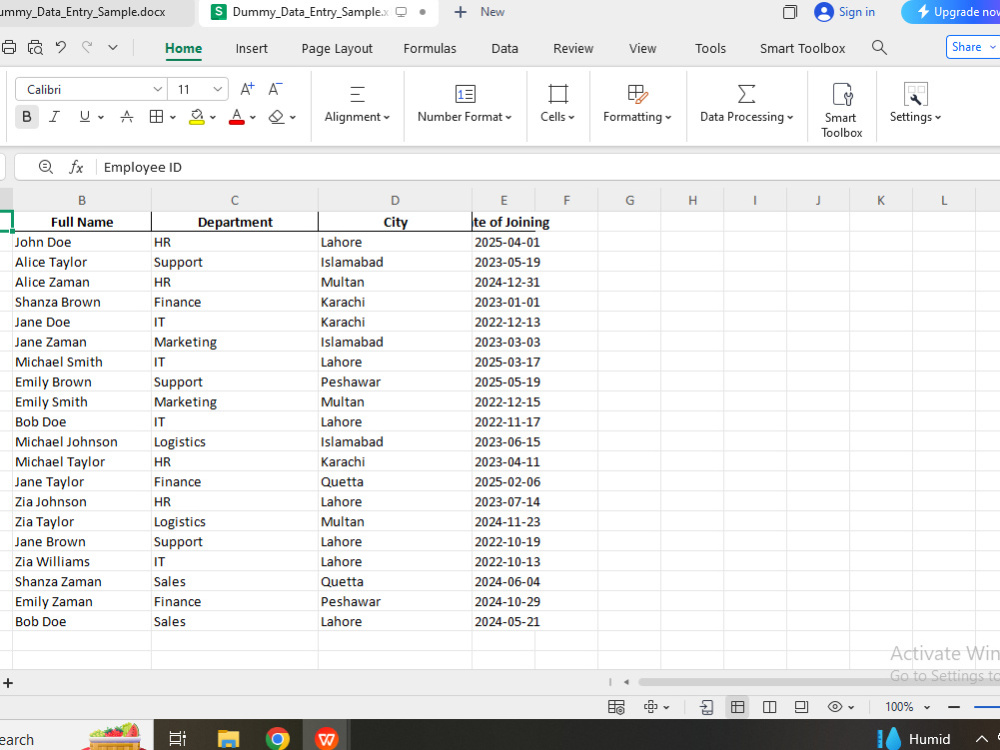Viewport: 1000px width, 750px height.
Task: Switch to the Home tab
Action: 184,48
